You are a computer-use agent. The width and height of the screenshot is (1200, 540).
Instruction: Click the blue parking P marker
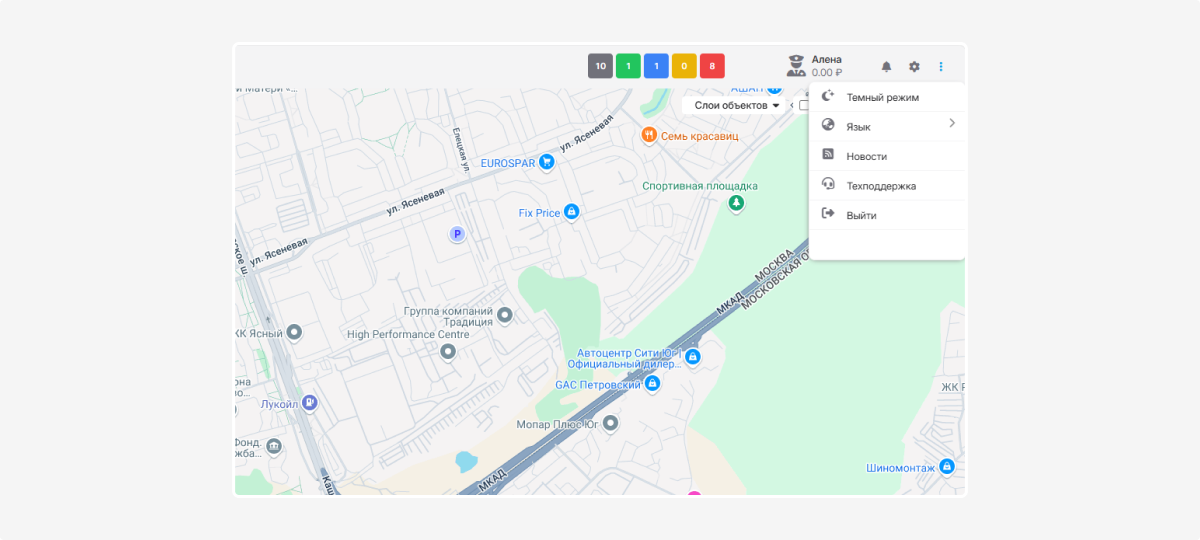pos(457,234)
